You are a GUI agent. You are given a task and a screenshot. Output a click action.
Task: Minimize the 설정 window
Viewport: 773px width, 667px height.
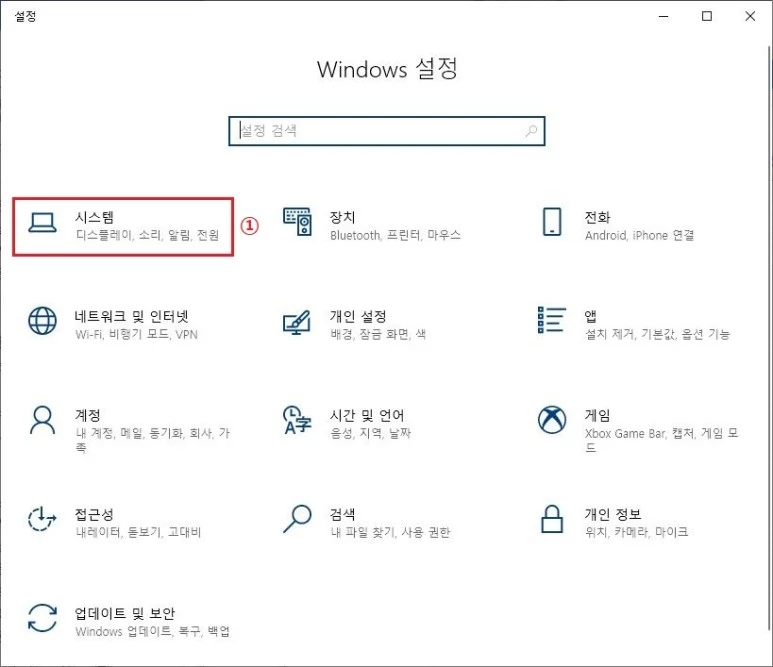(x=664, y=16)
